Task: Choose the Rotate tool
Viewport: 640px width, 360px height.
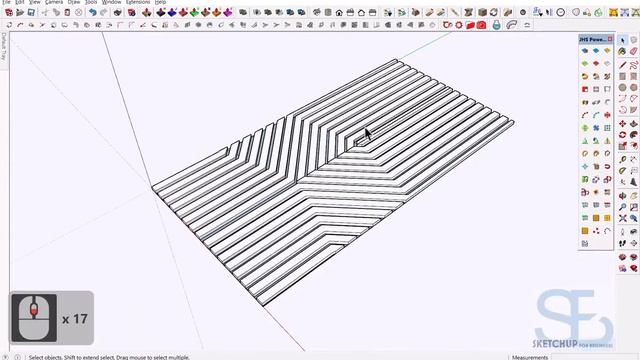Action: coord(622,135)
